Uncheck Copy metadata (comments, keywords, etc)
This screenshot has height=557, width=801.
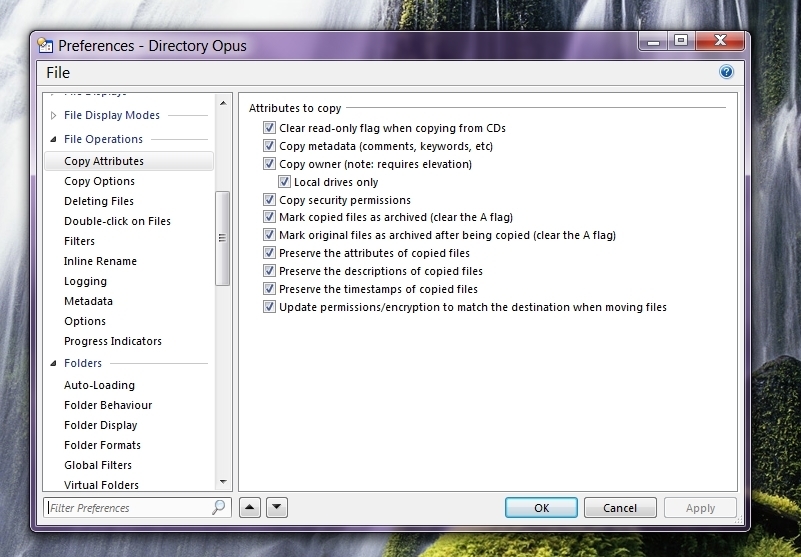[269, 146]
